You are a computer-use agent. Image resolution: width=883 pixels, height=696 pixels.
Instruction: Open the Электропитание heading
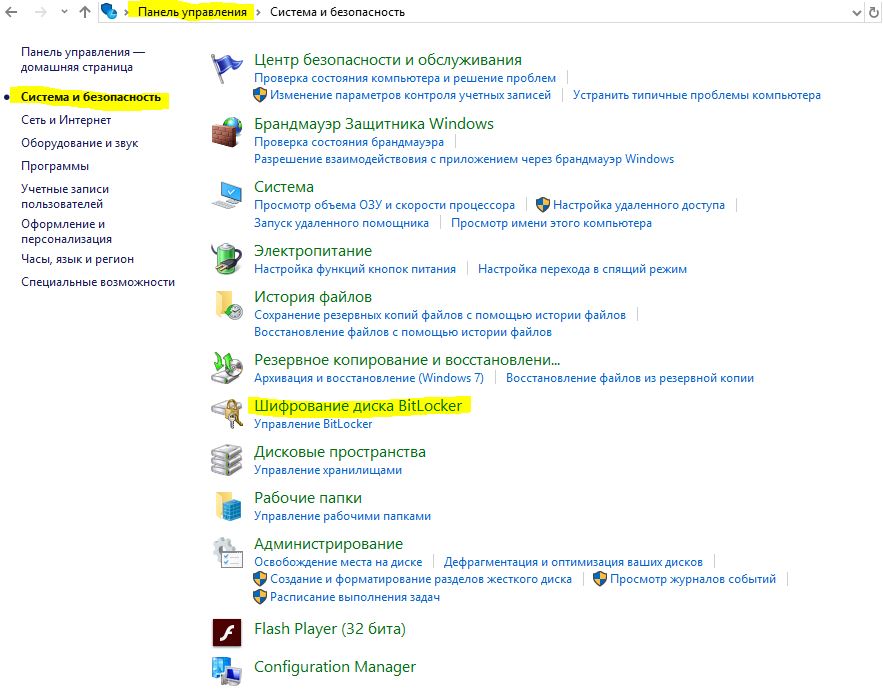(x=313, y=251)
